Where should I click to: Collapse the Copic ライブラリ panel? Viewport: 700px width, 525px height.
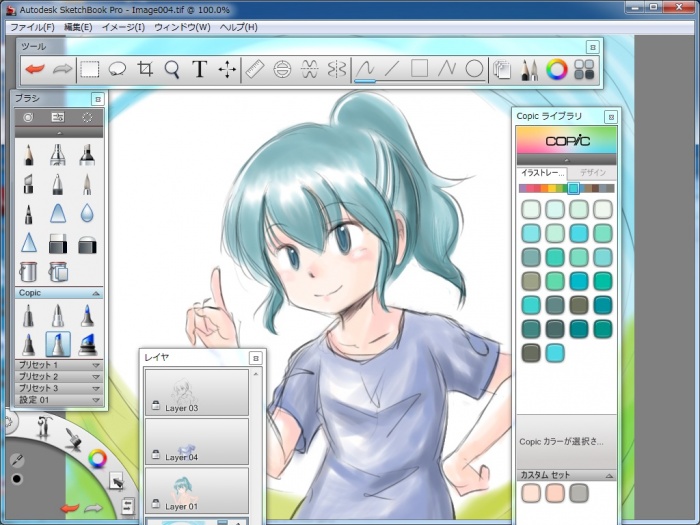coord(611,117)
